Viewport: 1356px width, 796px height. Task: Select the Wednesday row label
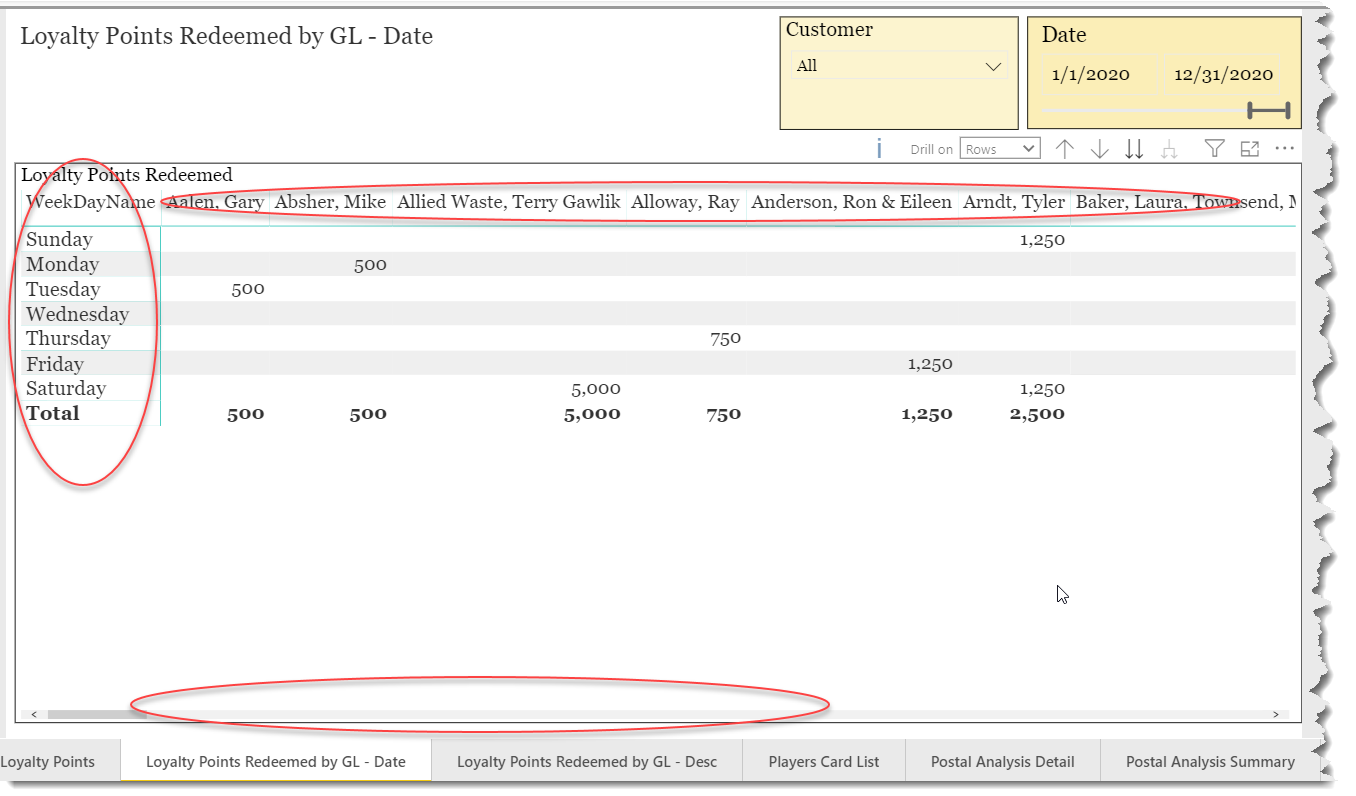coord(77,314)
